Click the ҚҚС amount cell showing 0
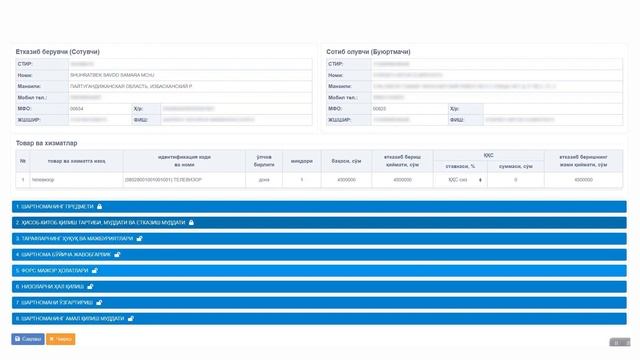The width and height of the screenshot is (640, 360). point(516,180)
